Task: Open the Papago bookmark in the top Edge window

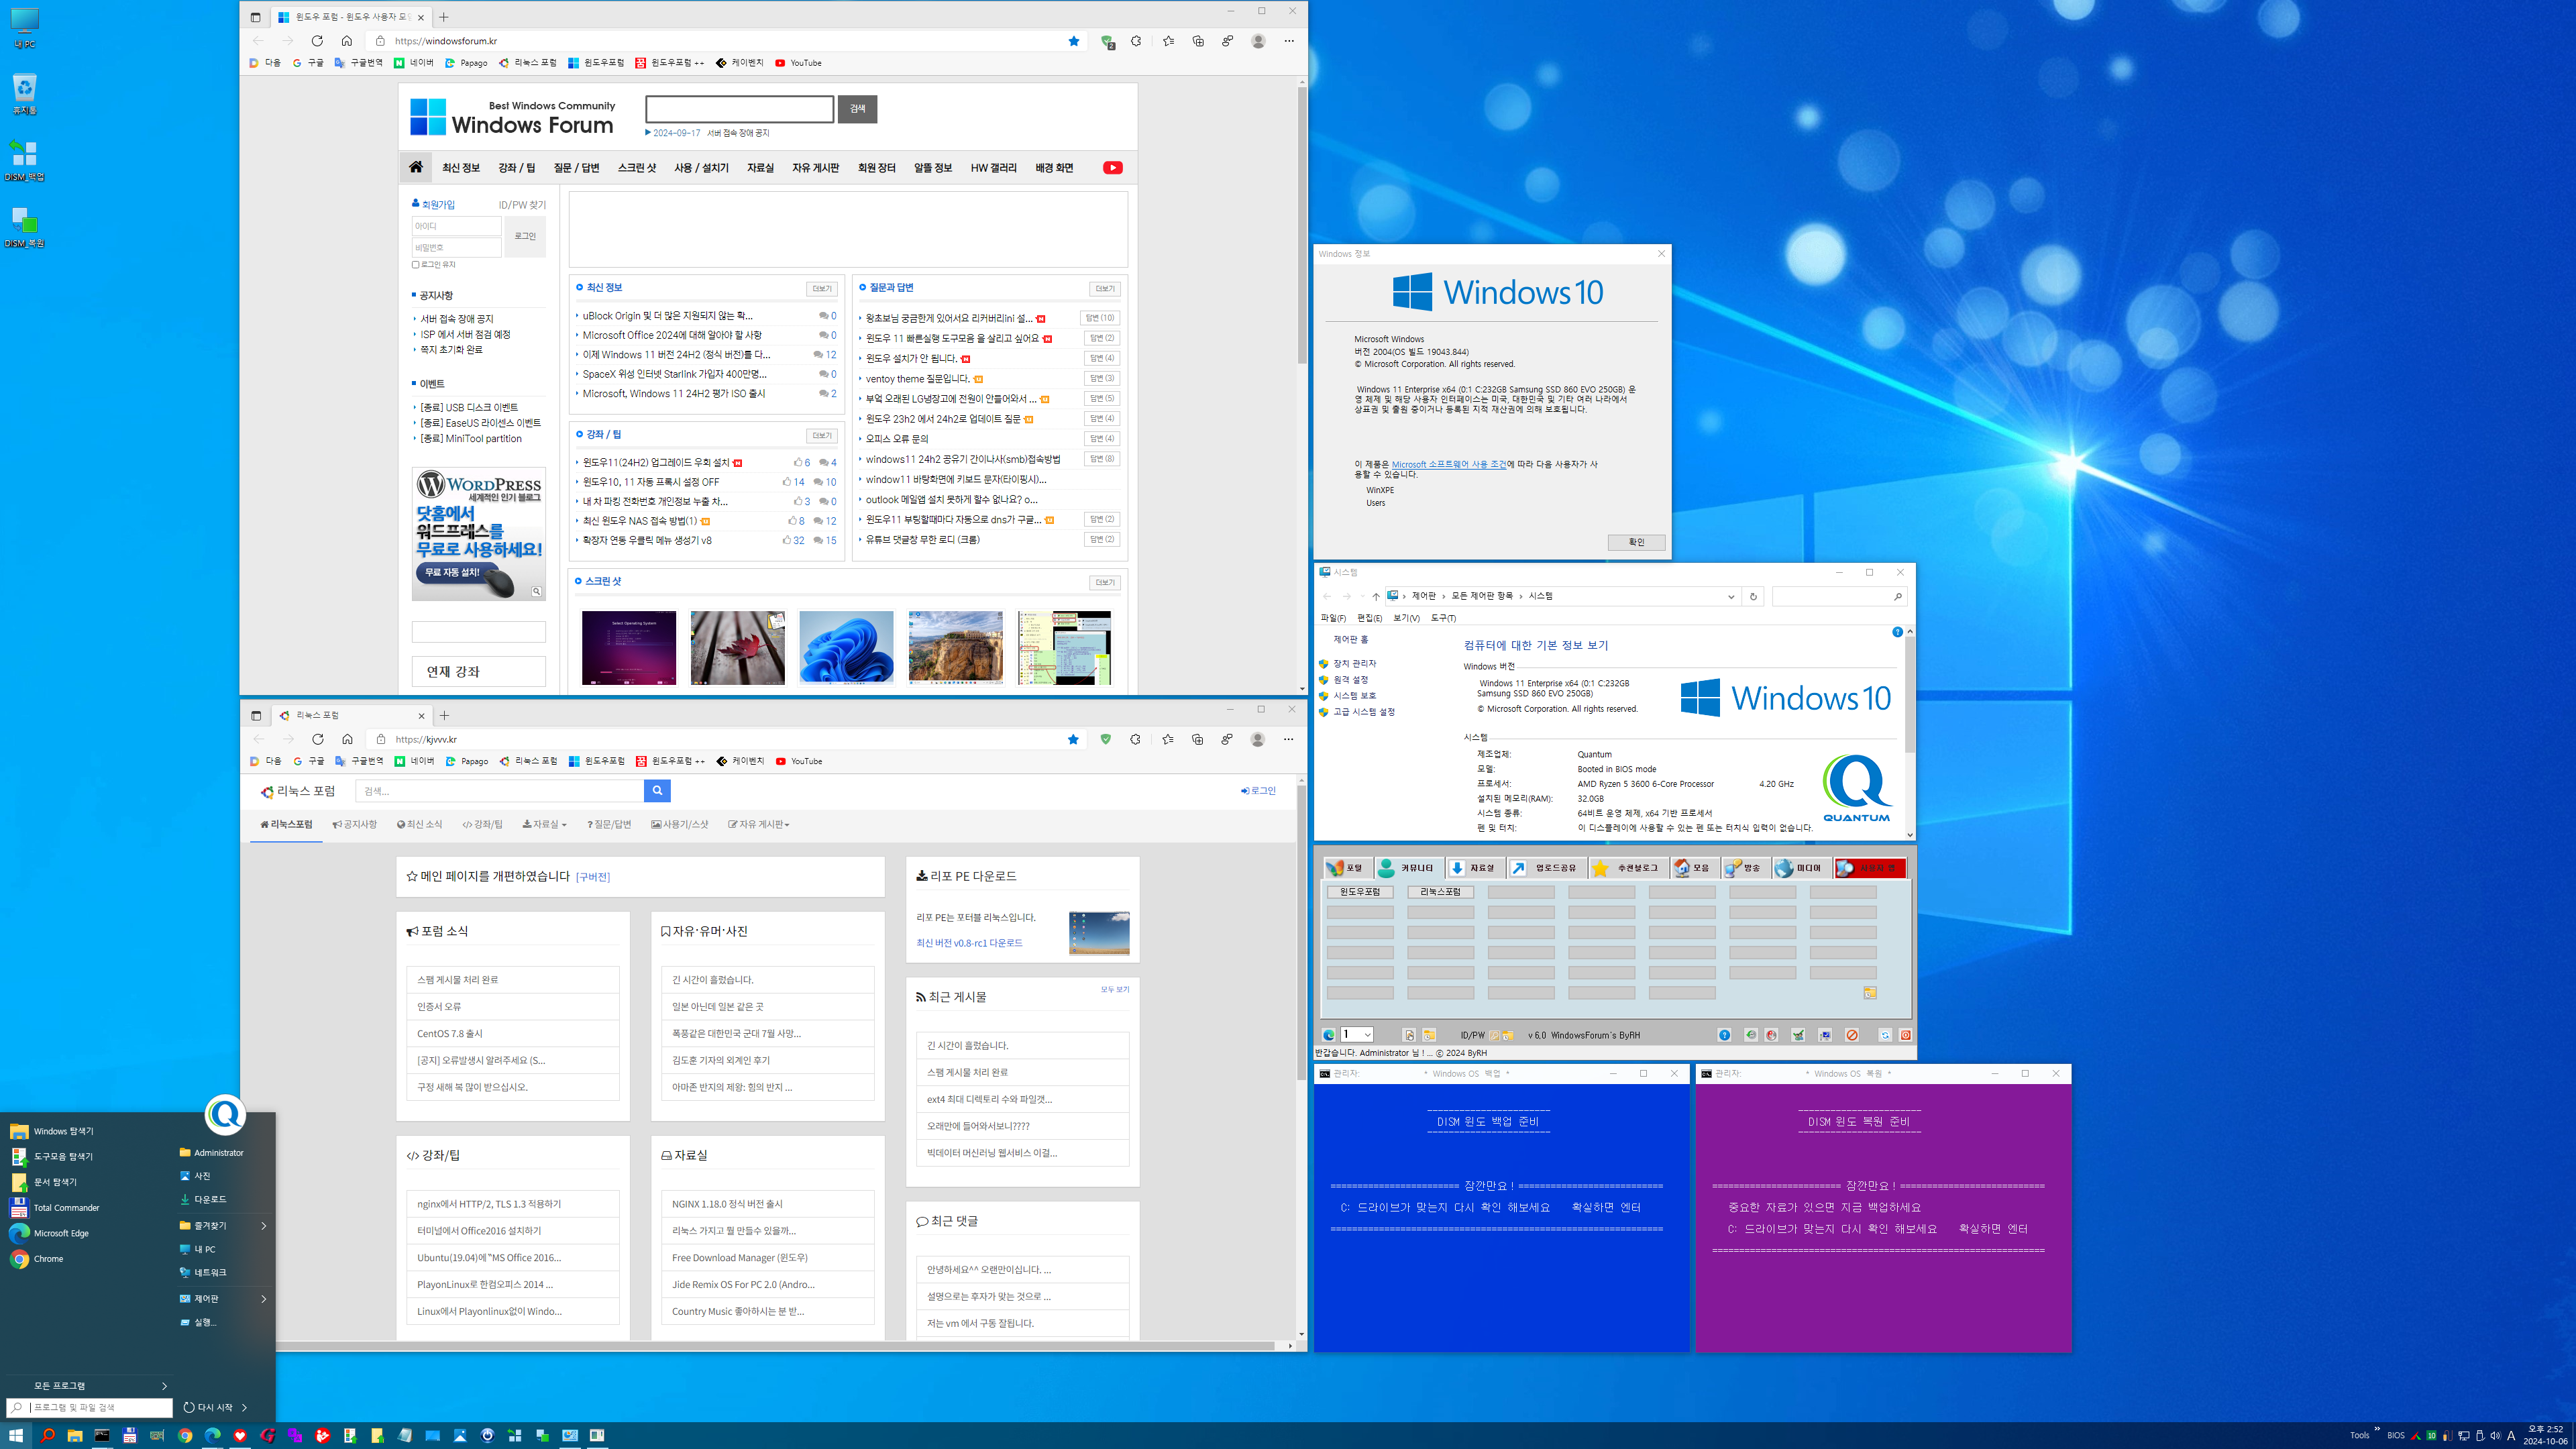Action: pos(466,63)
